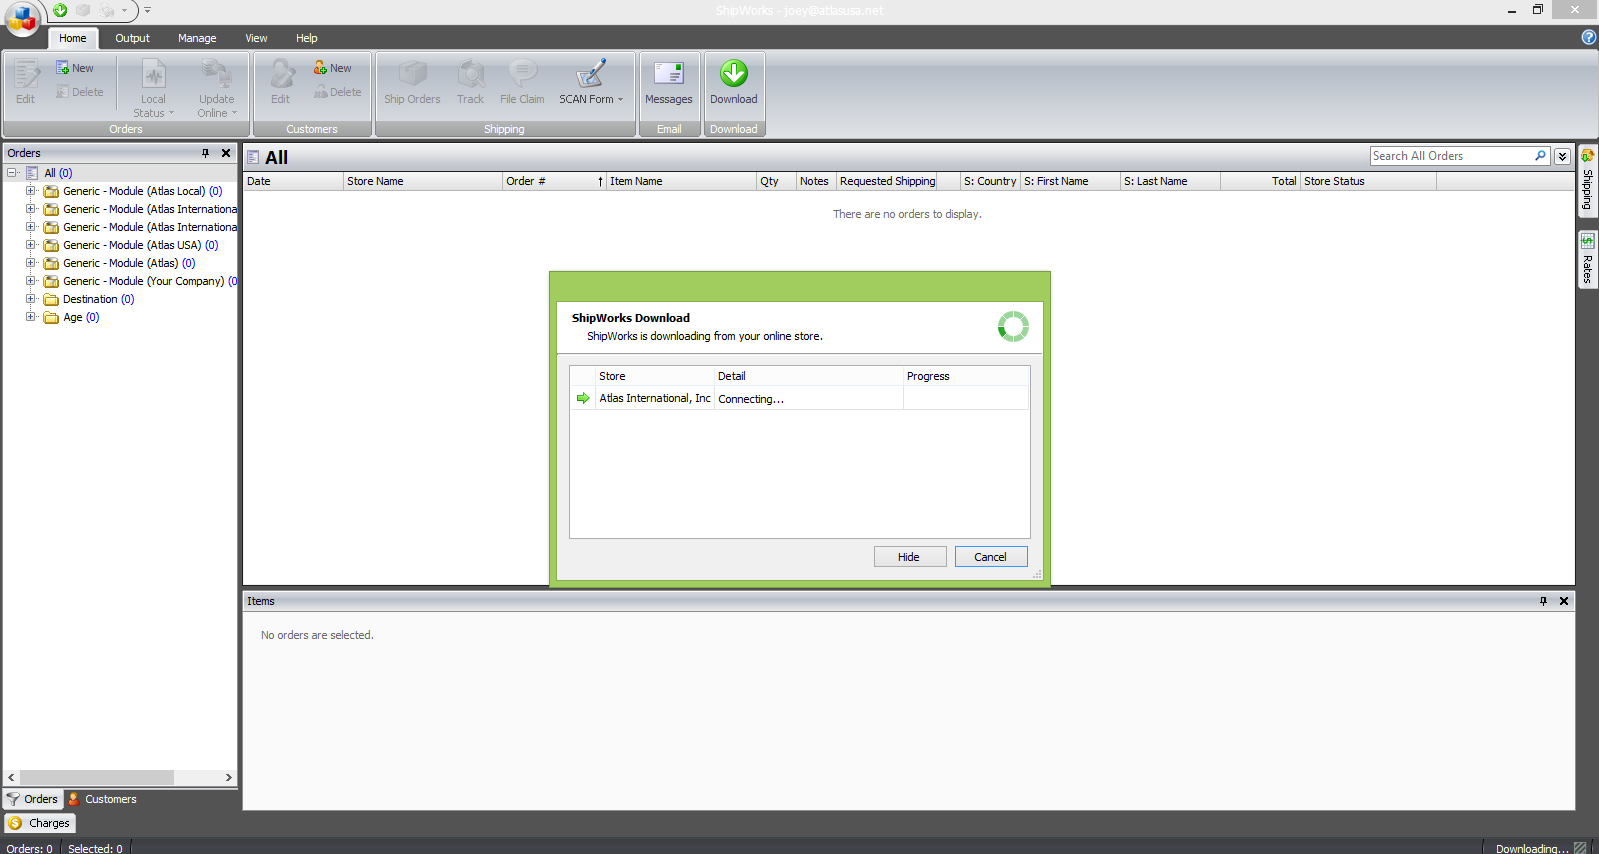Click the Orders panel scroll left arrow
This screenshot has height=854, width=1599.
[11, 777]
